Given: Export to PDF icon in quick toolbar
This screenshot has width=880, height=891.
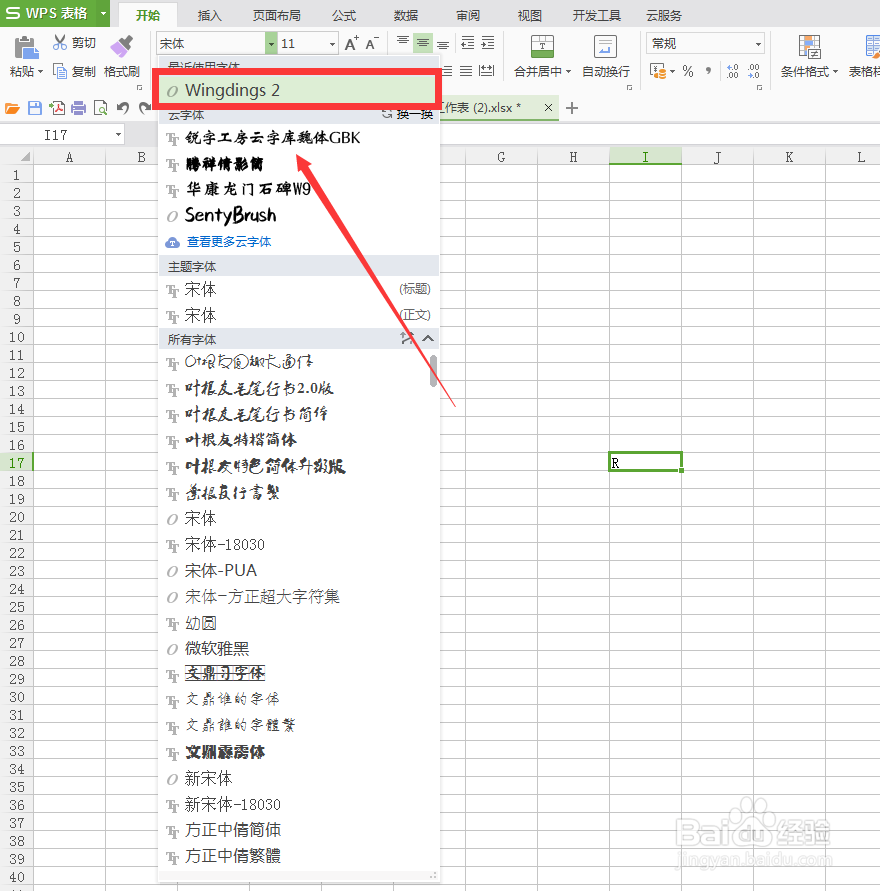Looking at the screenshot, I should tap(57, 108).
